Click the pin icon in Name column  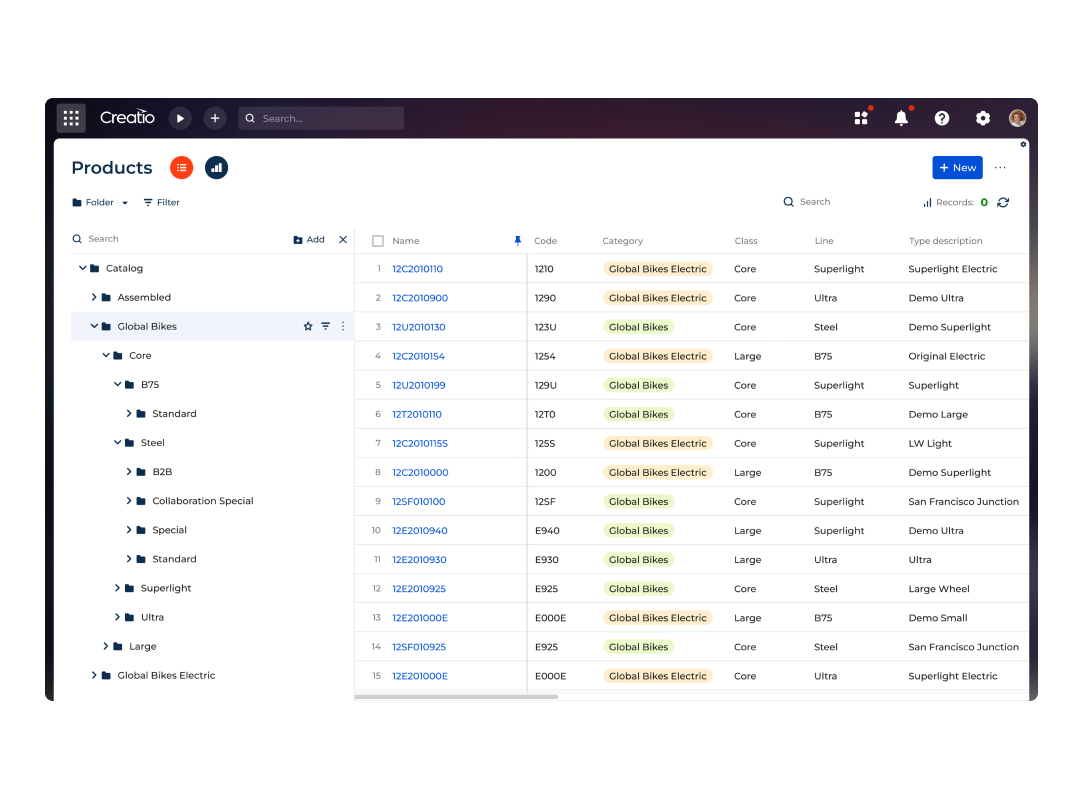pos(517,241)
